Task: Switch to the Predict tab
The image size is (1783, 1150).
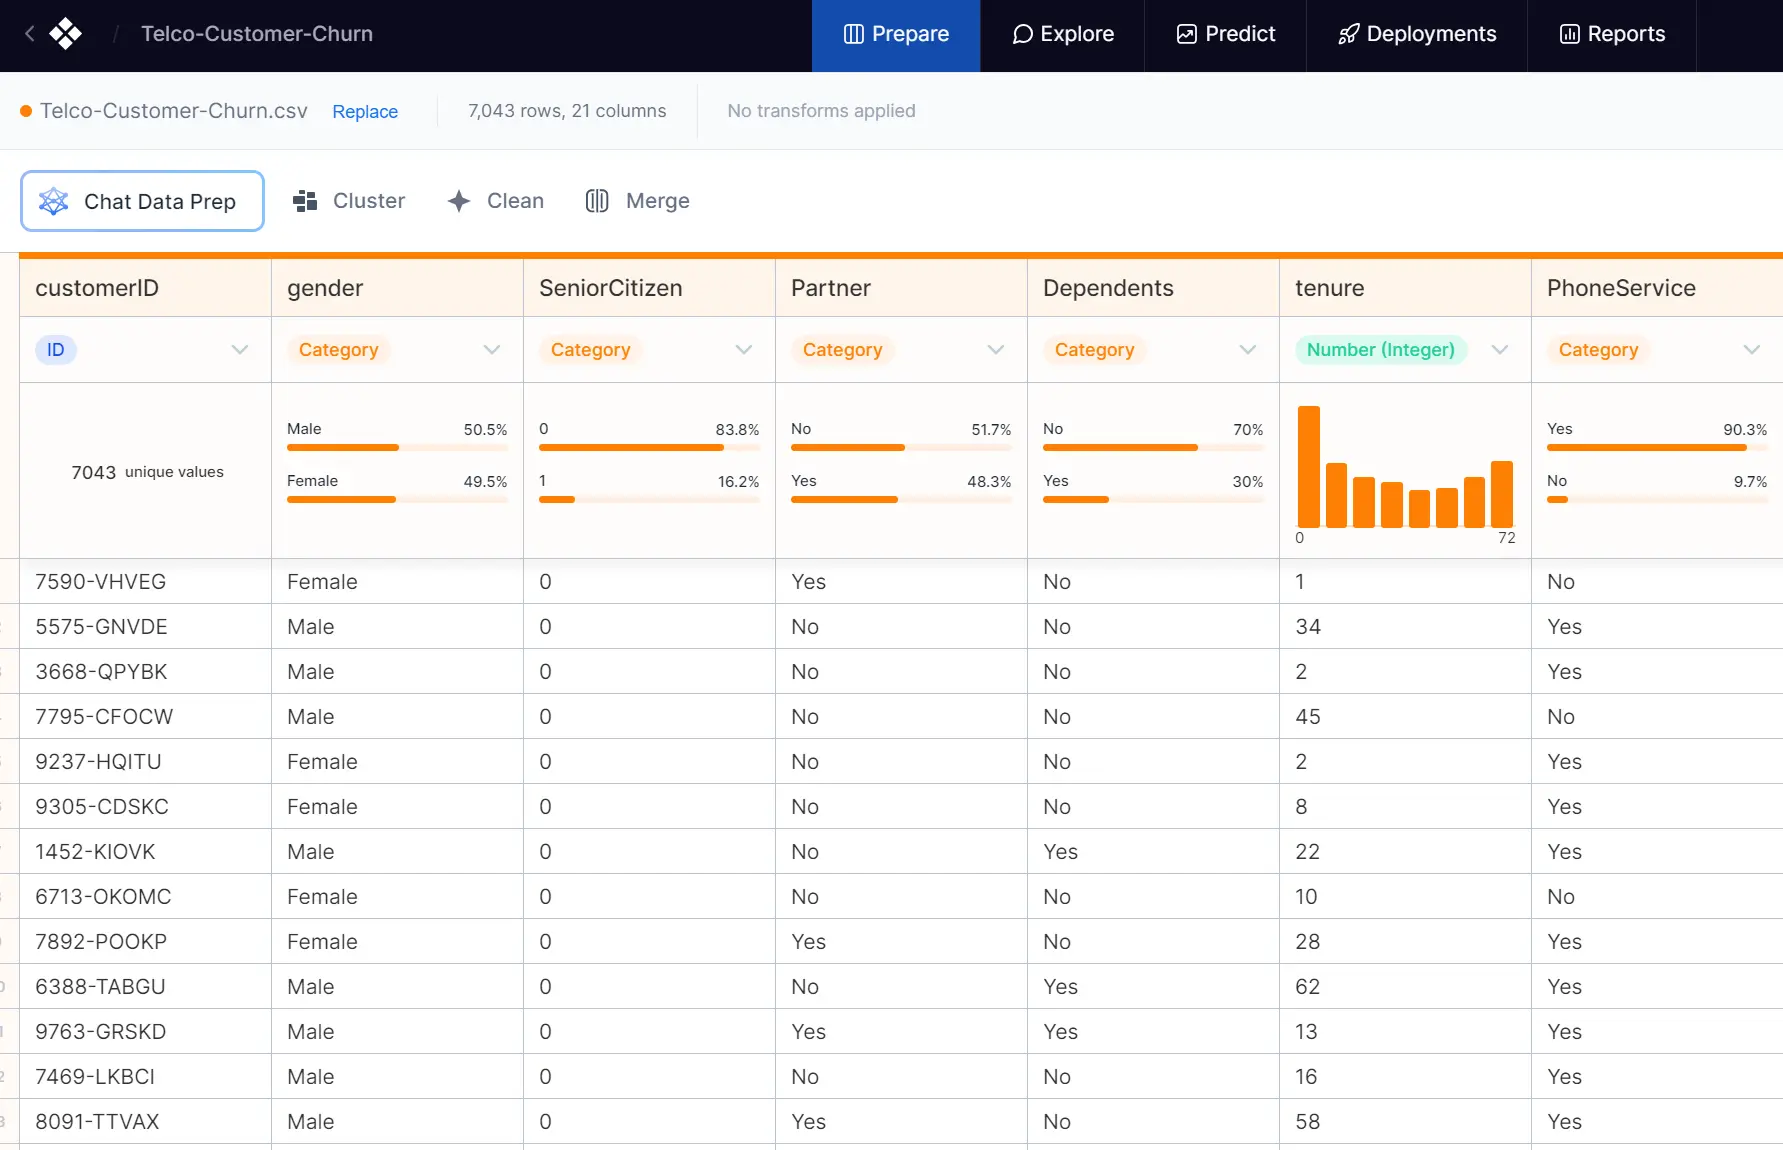Action: (1225, 34)
